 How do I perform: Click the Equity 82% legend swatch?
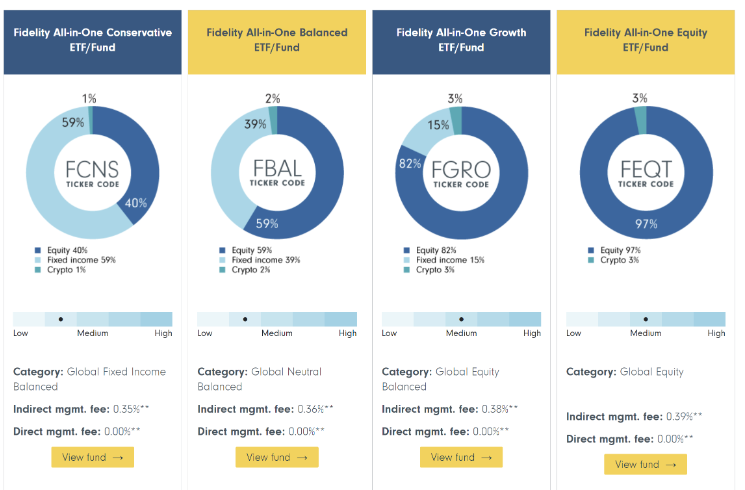pos(407,250)
